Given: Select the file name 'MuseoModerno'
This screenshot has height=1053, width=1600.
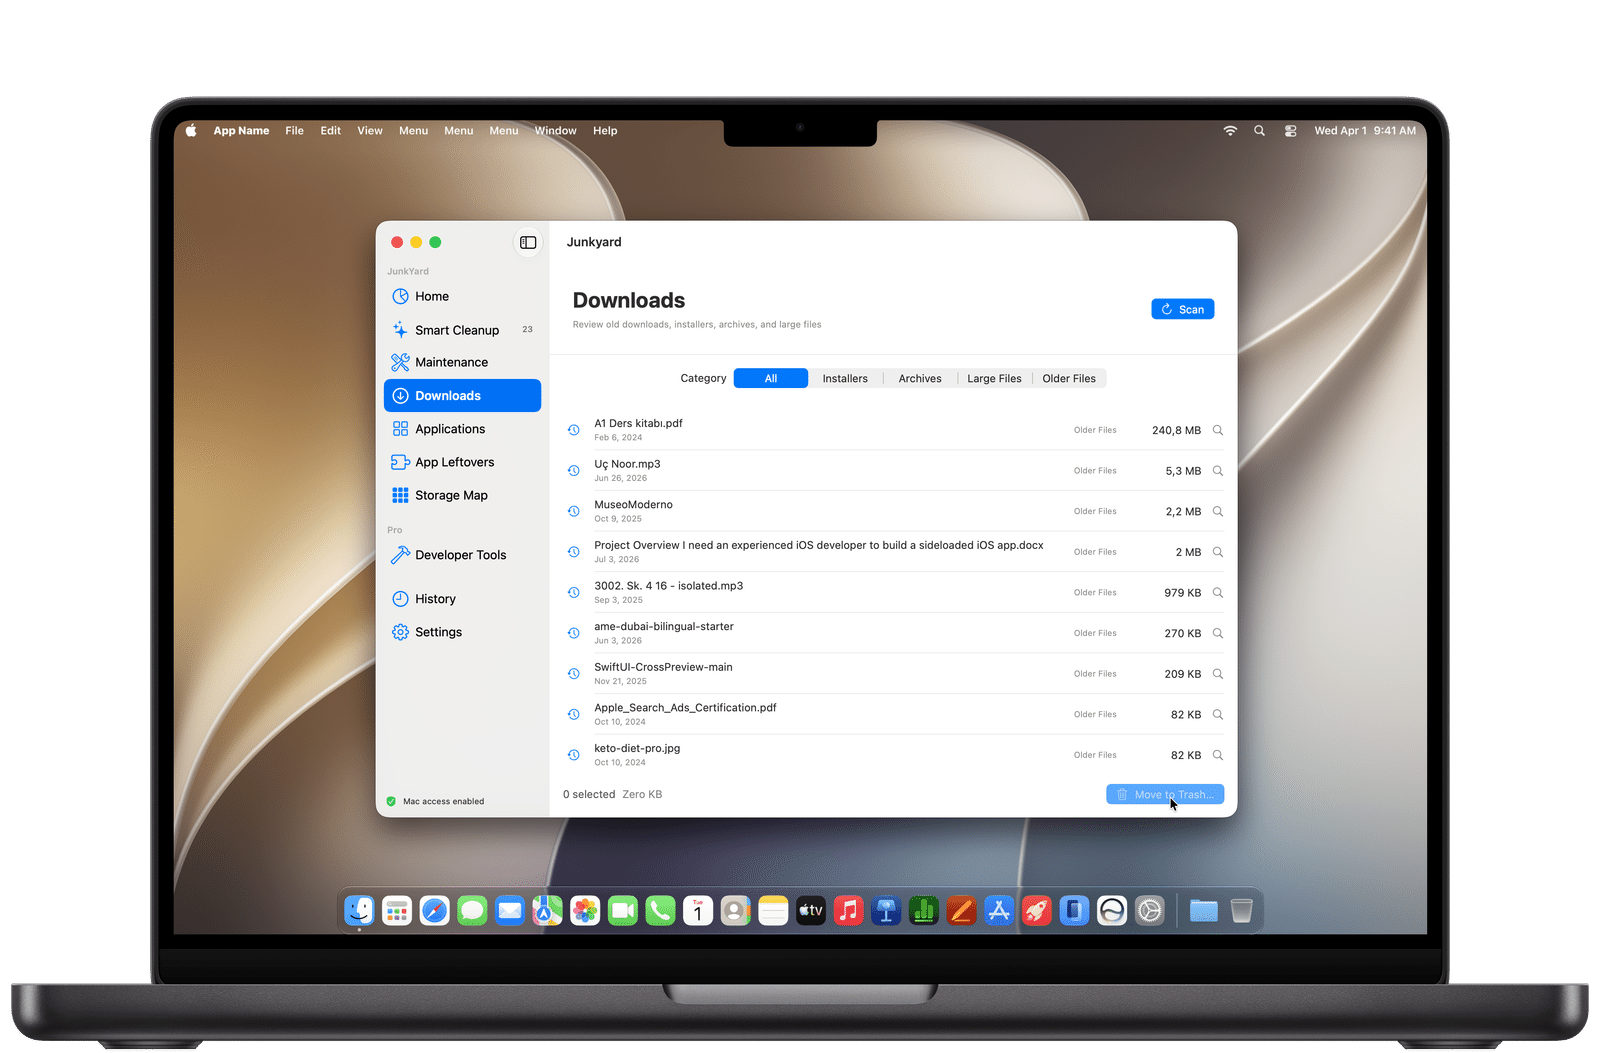Looking at the screenshot, I should [x=633, y=505].
